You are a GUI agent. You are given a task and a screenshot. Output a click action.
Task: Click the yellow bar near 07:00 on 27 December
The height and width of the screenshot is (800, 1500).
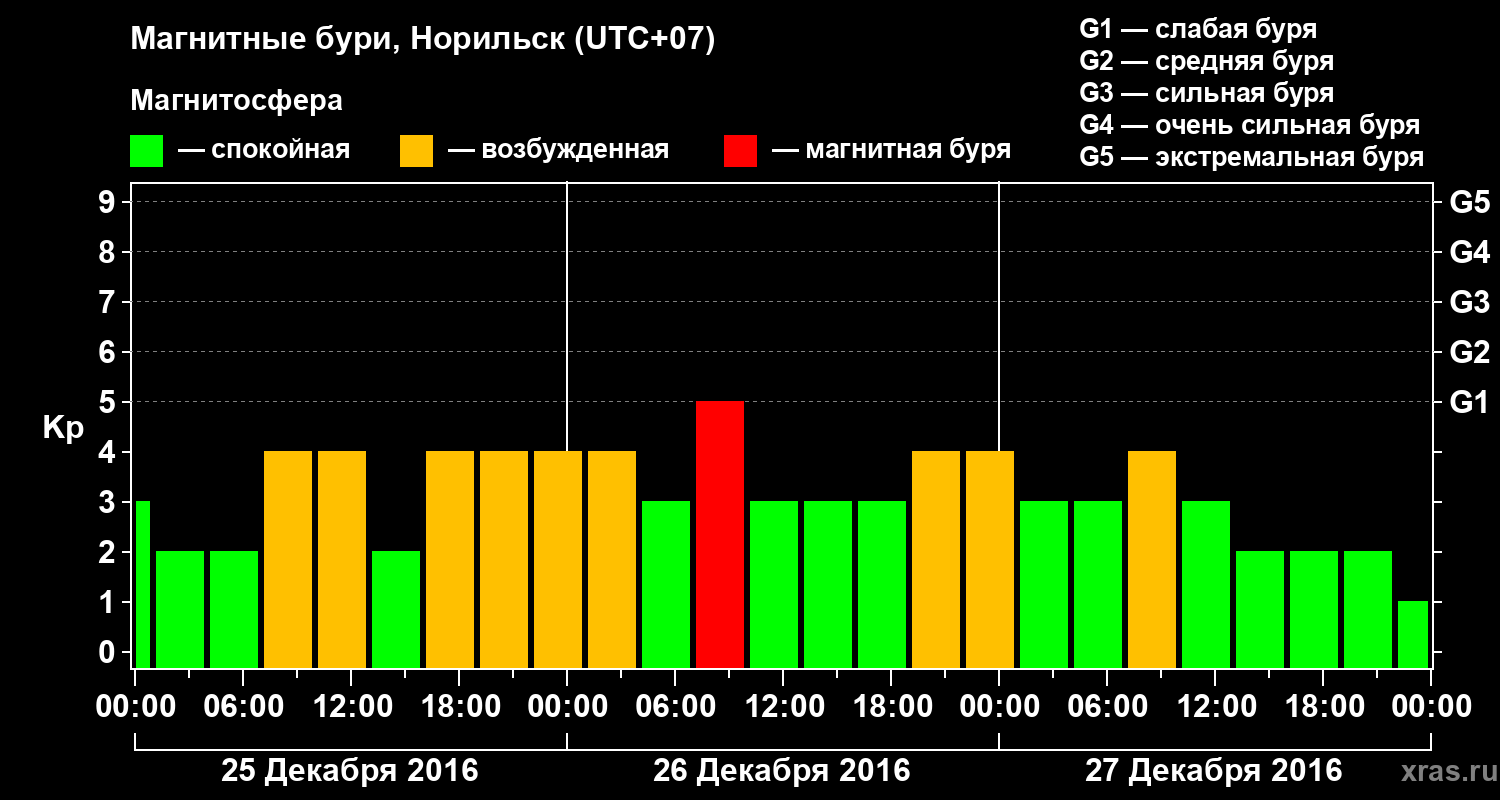click(x=1152, y=559)
